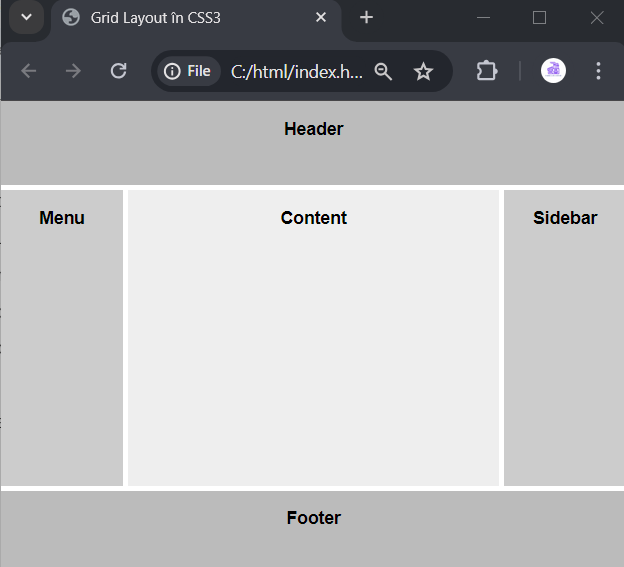Click the Content area
The width and height of the screenshot is (624, 567).
[x=314, y=338]
